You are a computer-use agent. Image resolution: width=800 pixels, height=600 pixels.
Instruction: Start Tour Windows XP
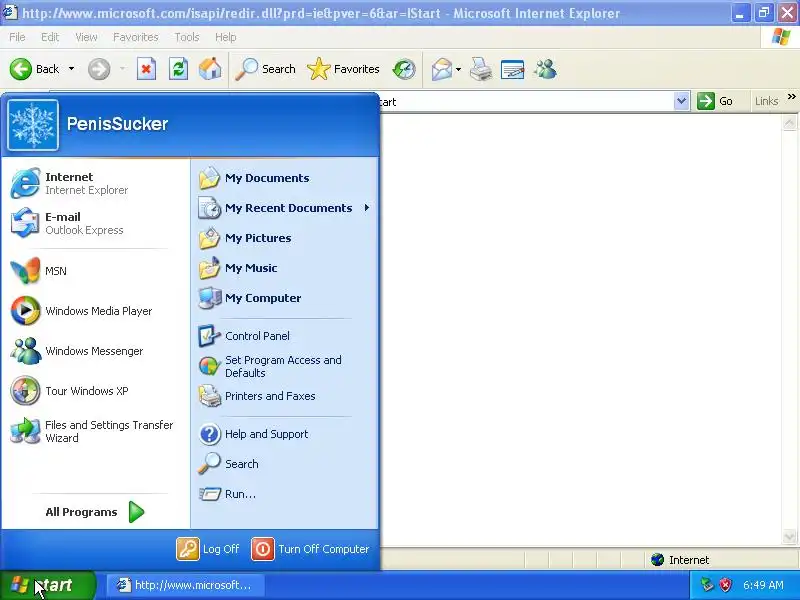click(95, 391)
